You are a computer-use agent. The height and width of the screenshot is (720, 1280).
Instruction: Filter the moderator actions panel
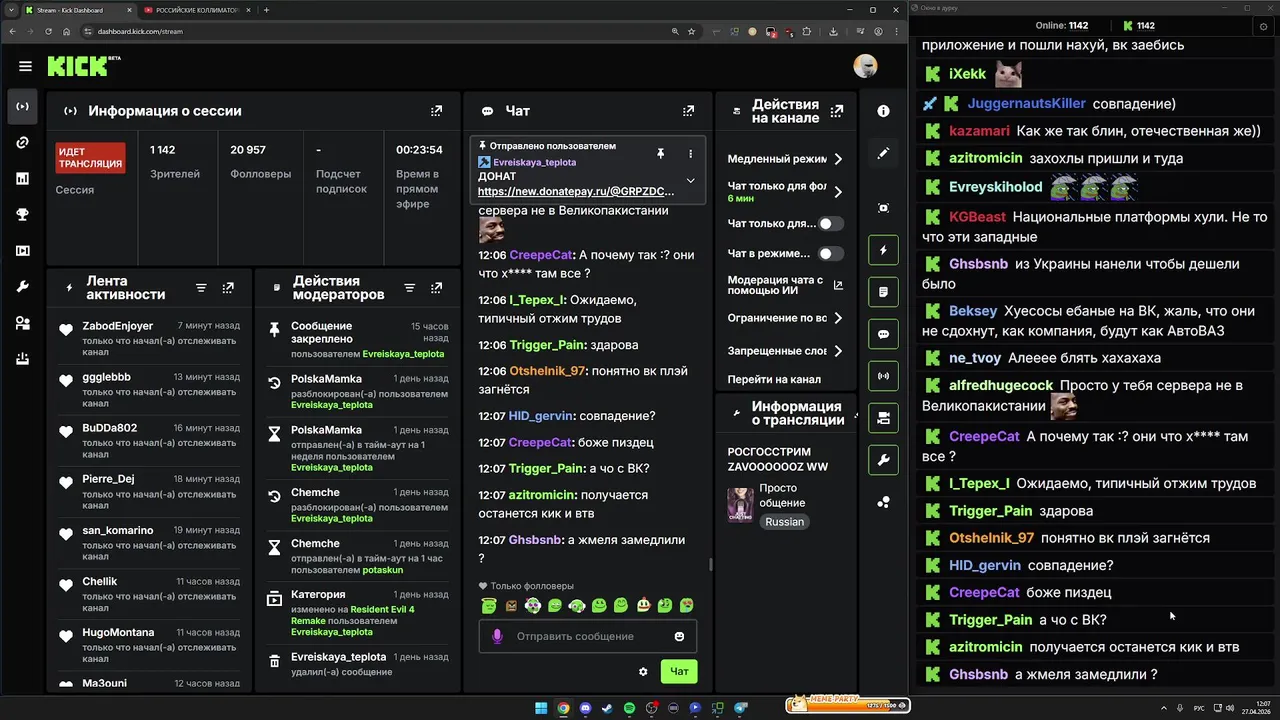[409, 288]
